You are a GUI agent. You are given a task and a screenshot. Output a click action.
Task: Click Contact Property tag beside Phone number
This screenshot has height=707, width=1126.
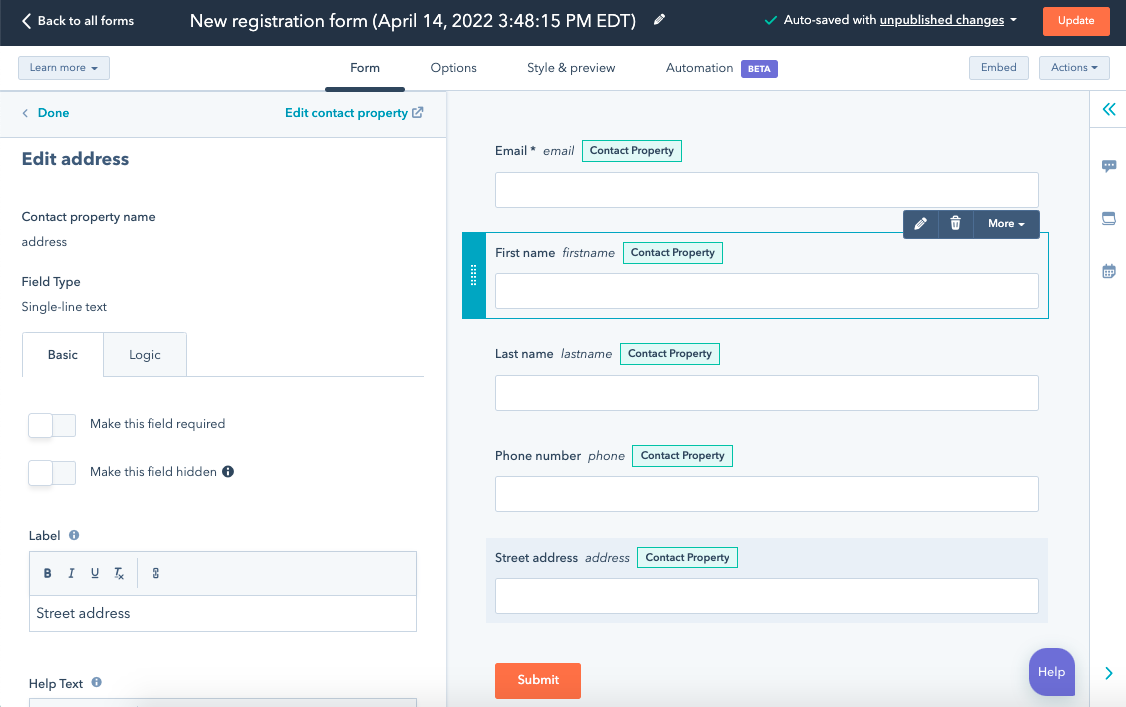click(682, 456)
